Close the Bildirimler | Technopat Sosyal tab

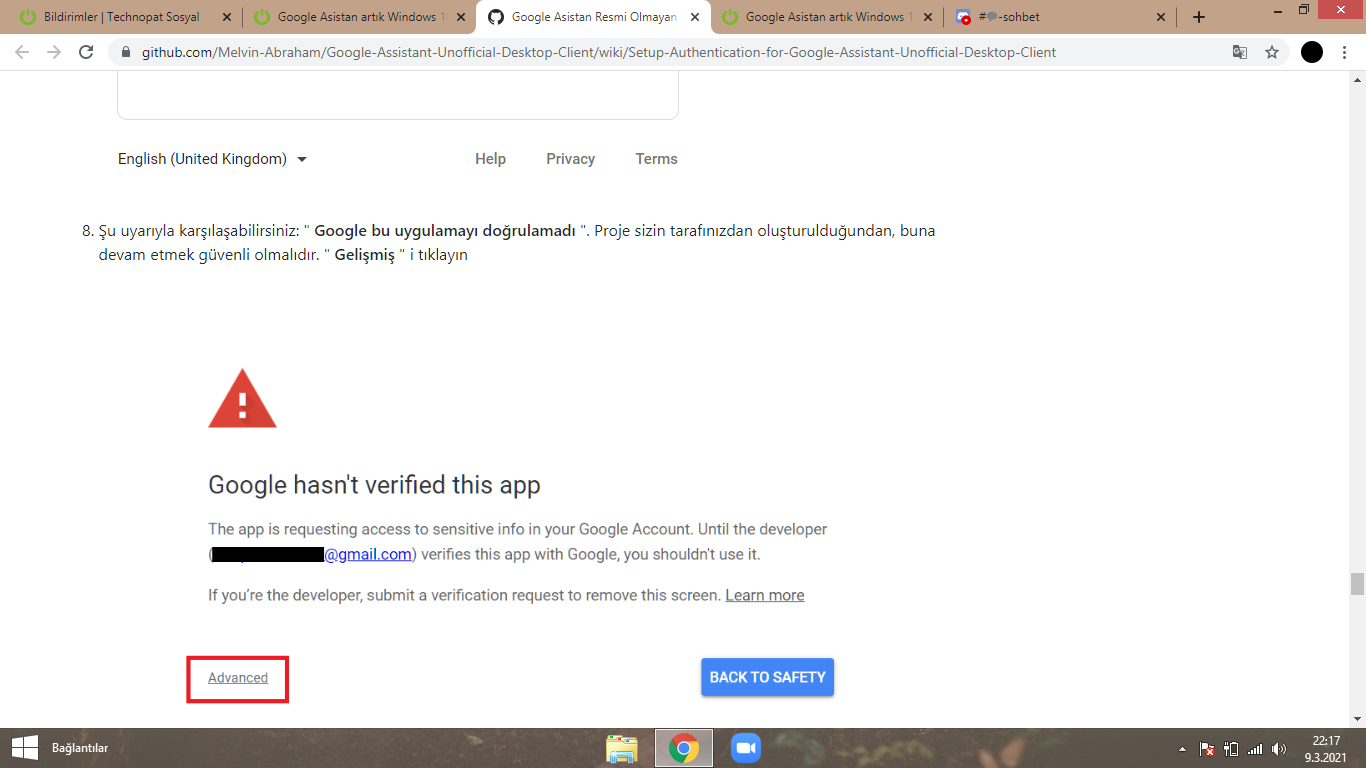[x=226, y=17]
